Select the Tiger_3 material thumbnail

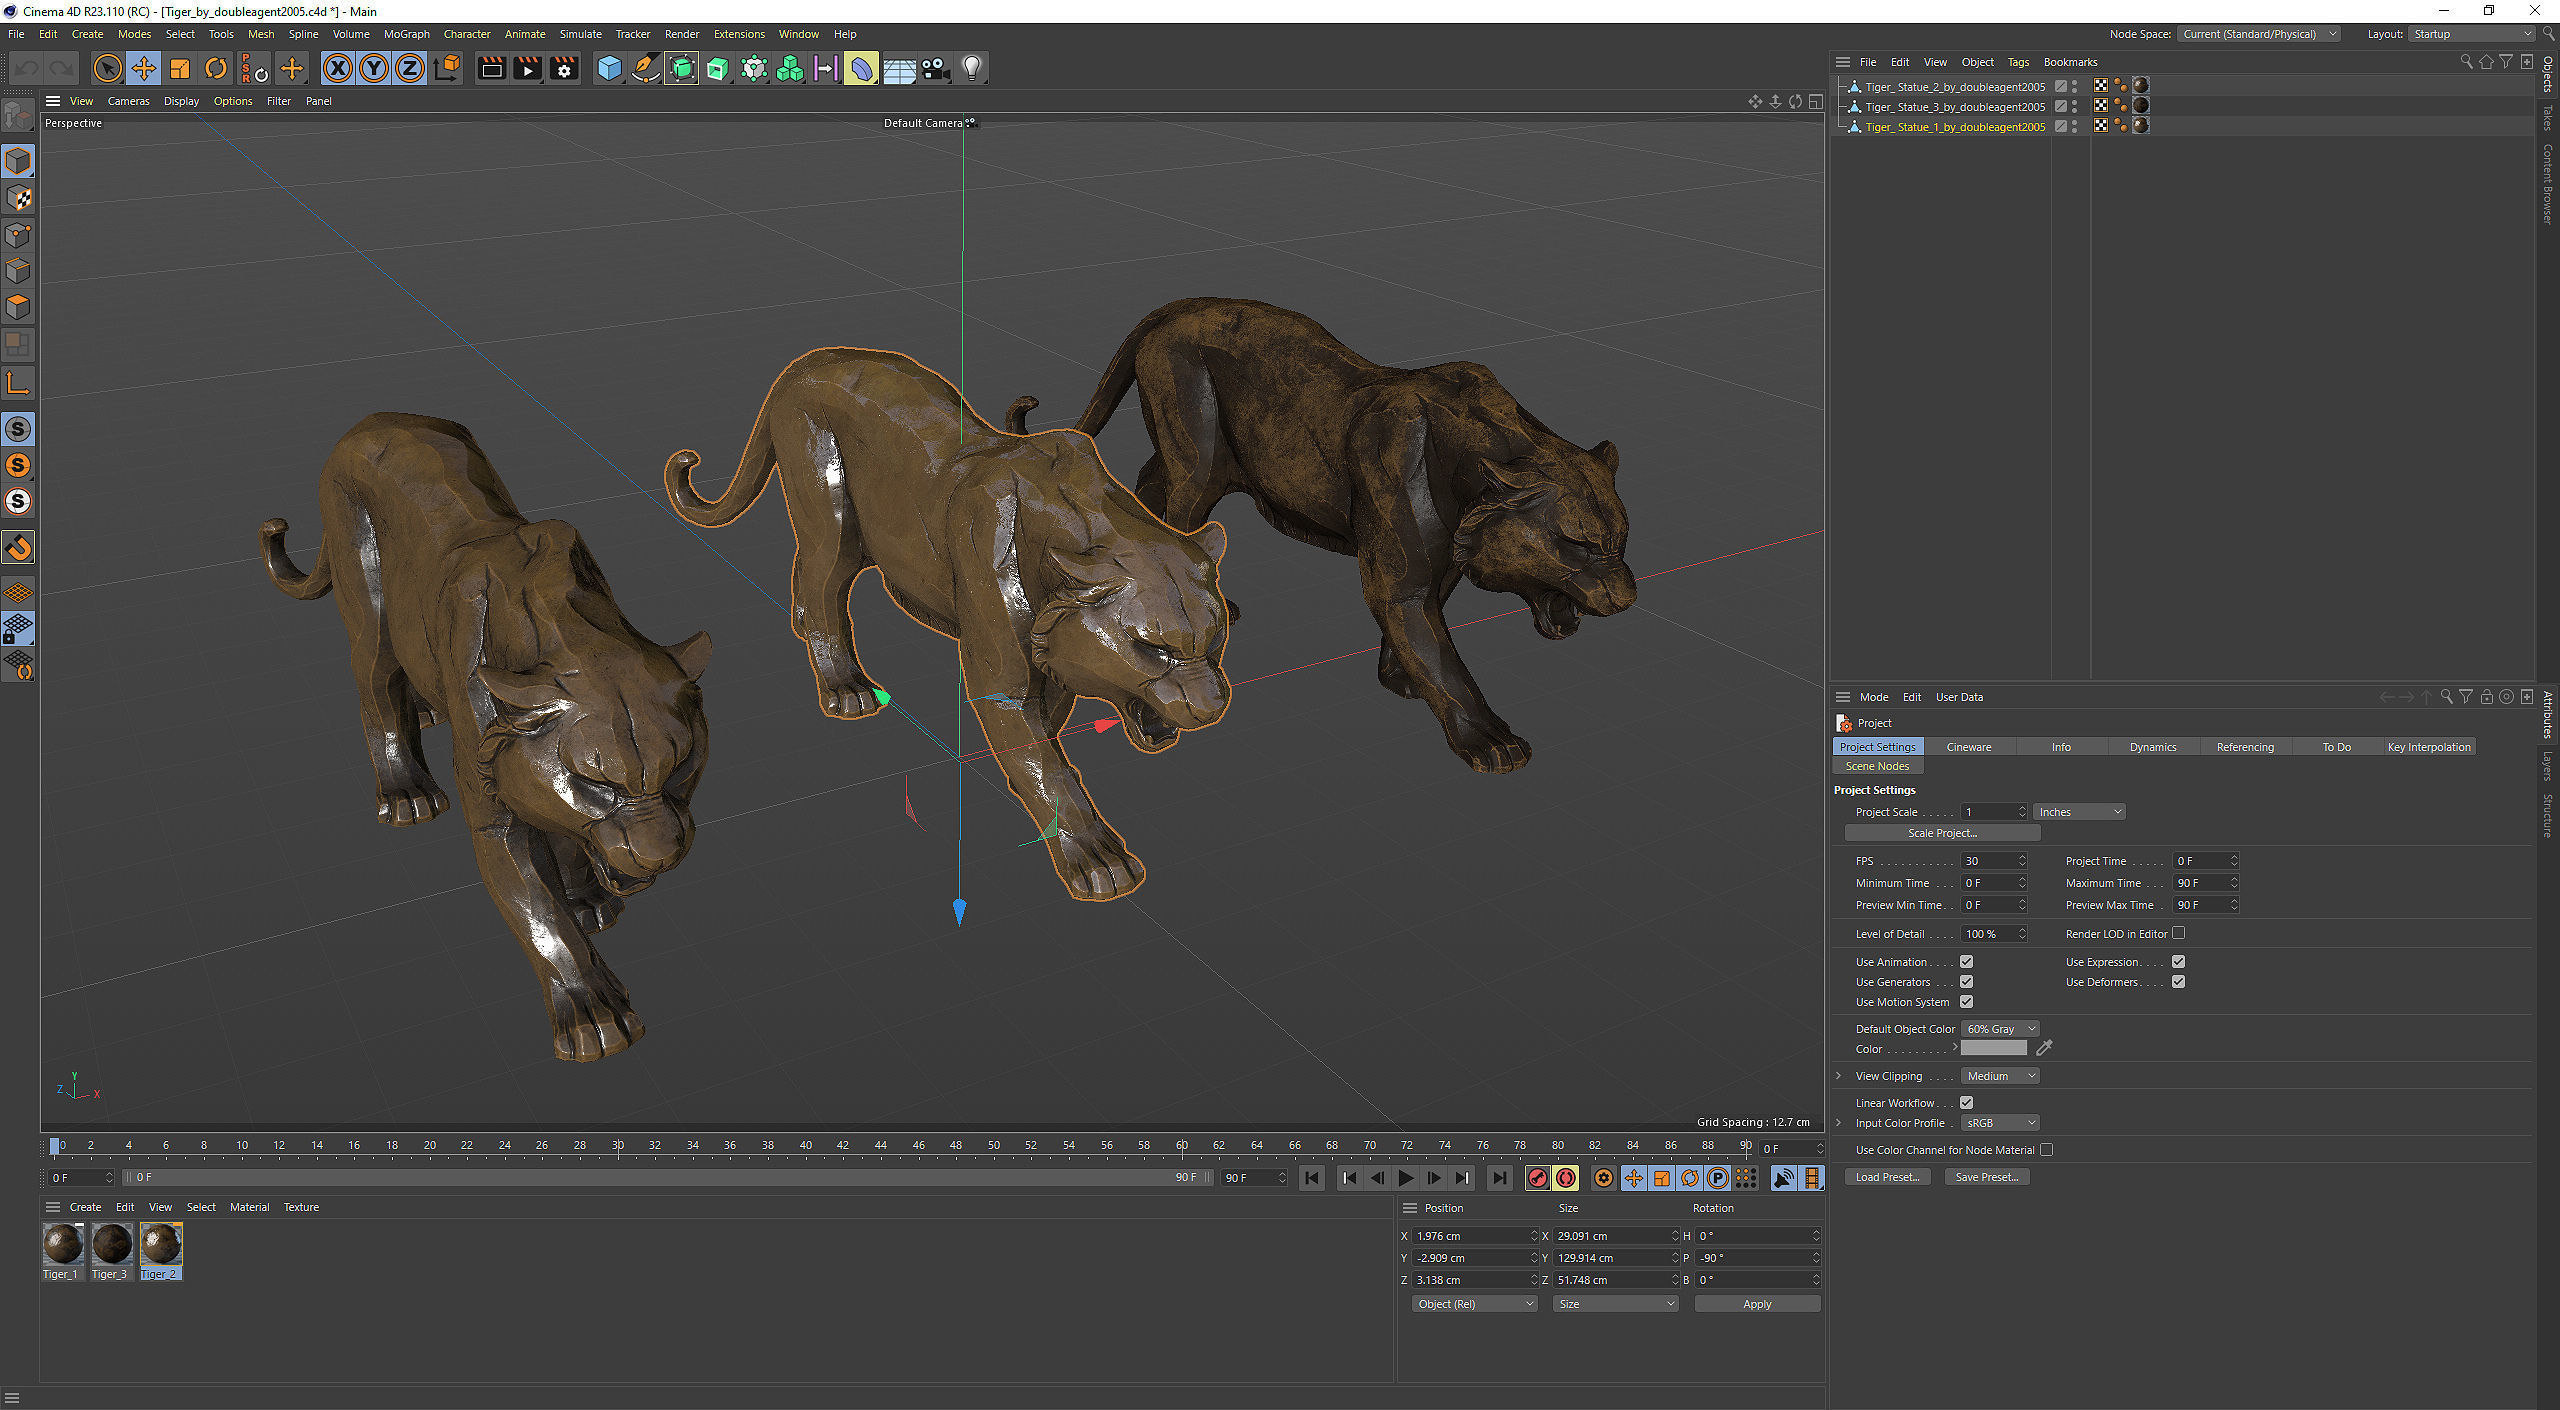coord(111,1245)
